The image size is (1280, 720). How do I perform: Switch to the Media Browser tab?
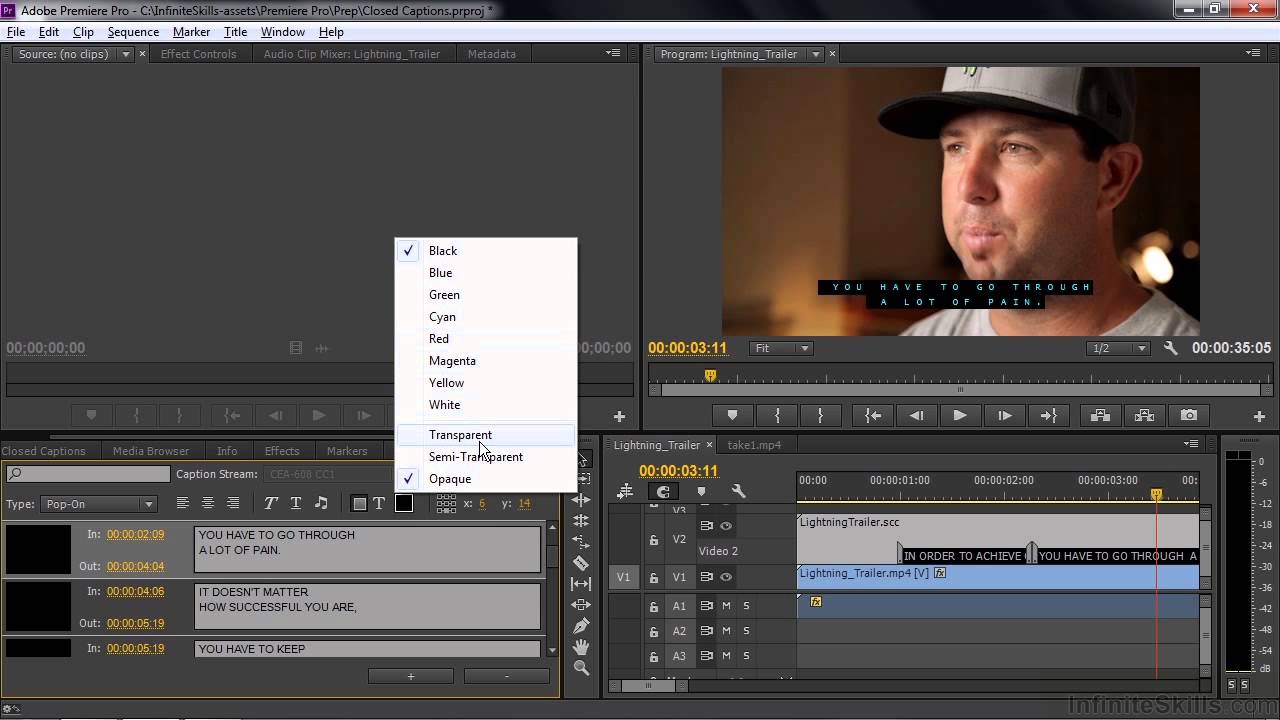tap(151, 451)
